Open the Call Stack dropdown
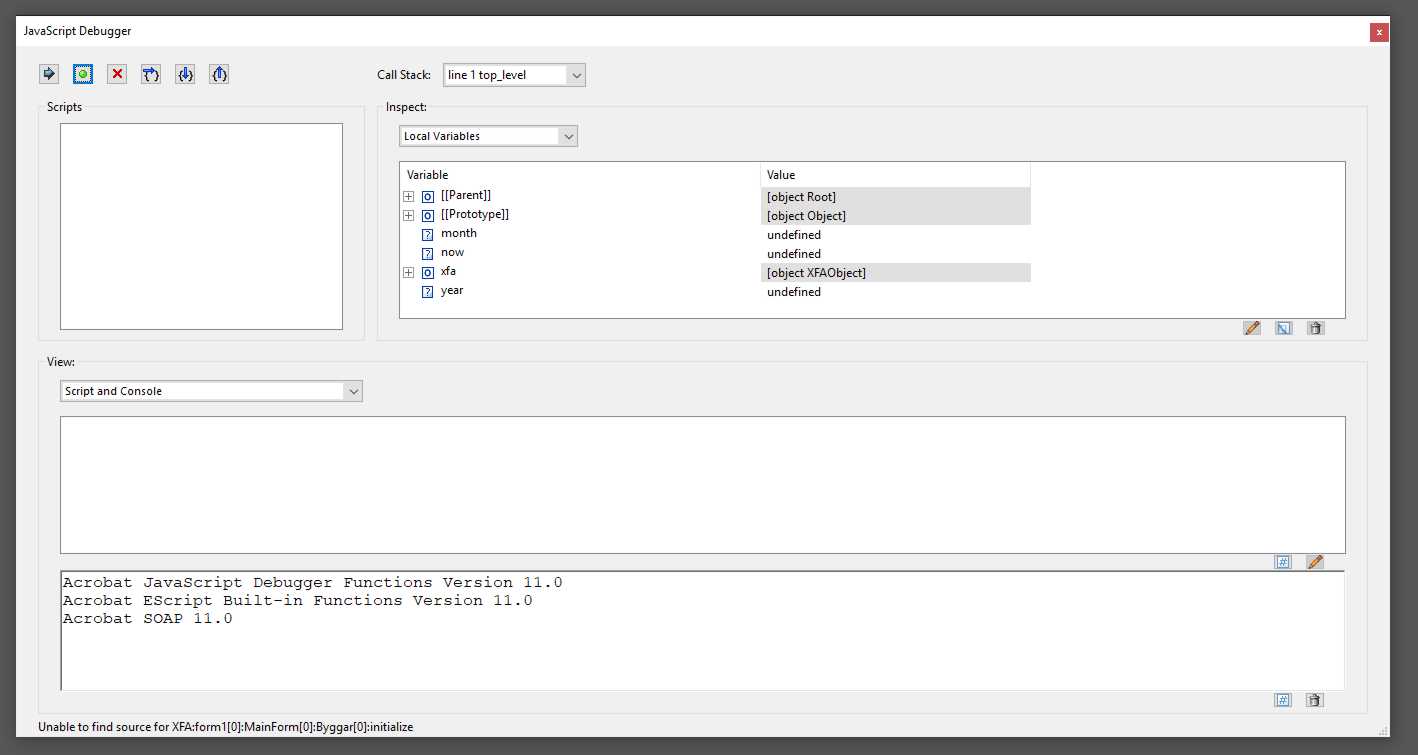The image size is (1418, 755). 575,75
